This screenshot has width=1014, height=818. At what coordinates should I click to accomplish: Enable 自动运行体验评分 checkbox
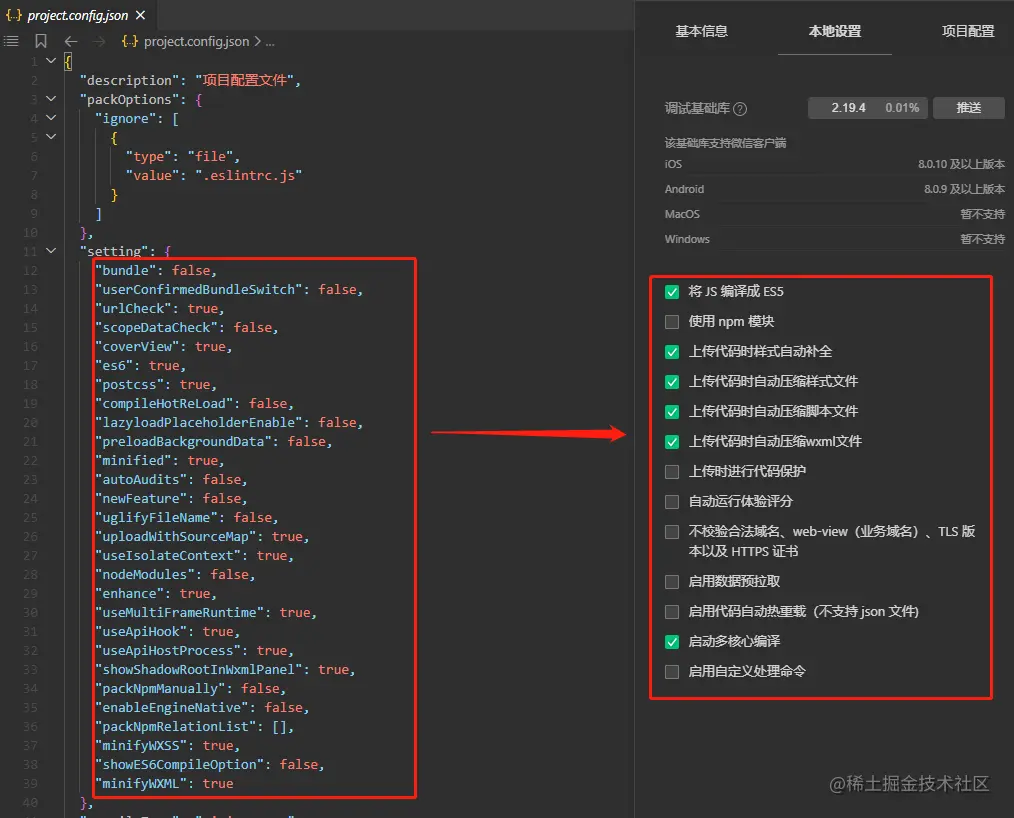coord(672,502)
